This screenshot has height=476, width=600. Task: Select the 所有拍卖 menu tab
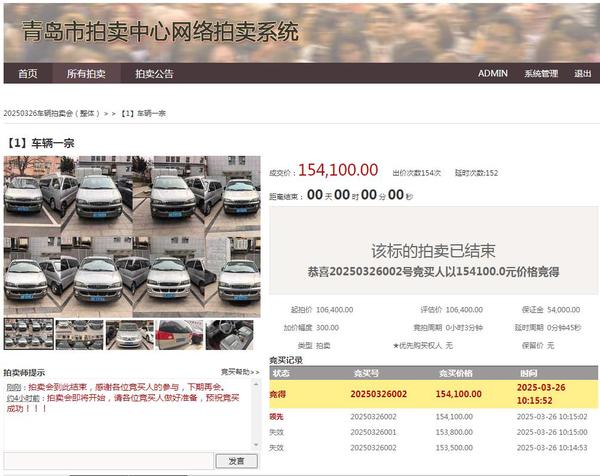click(86, 73)
